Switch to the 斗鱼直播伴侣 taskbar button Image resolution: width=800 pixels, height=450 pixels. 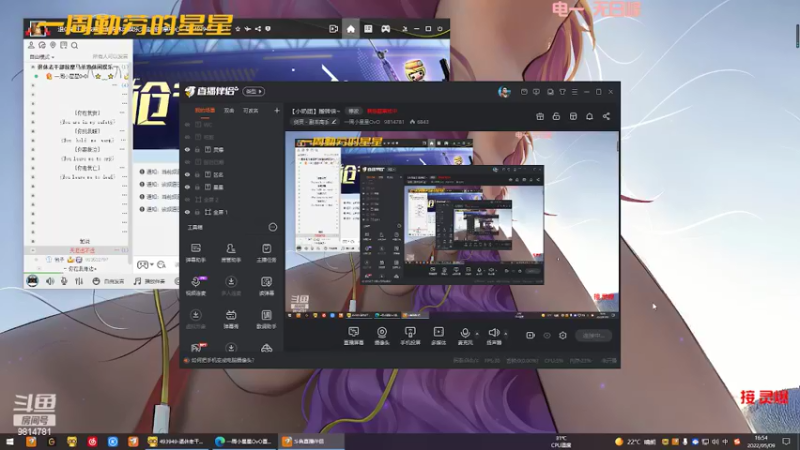(310, 441)
